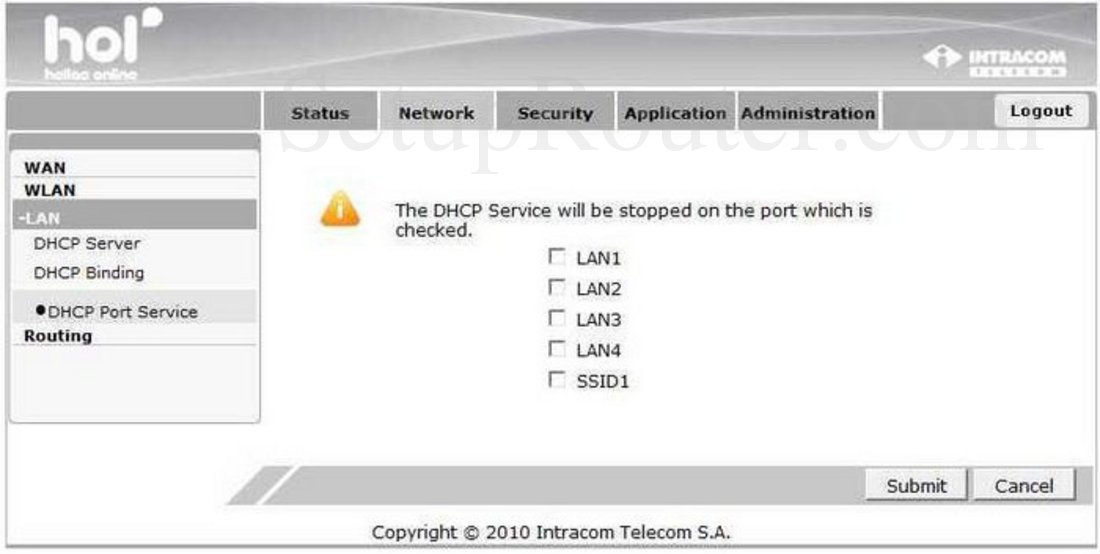The width and height of the screenshot is (1100, 554).
Task: Enable the LAN2 port checkbox
Action: 557,288
